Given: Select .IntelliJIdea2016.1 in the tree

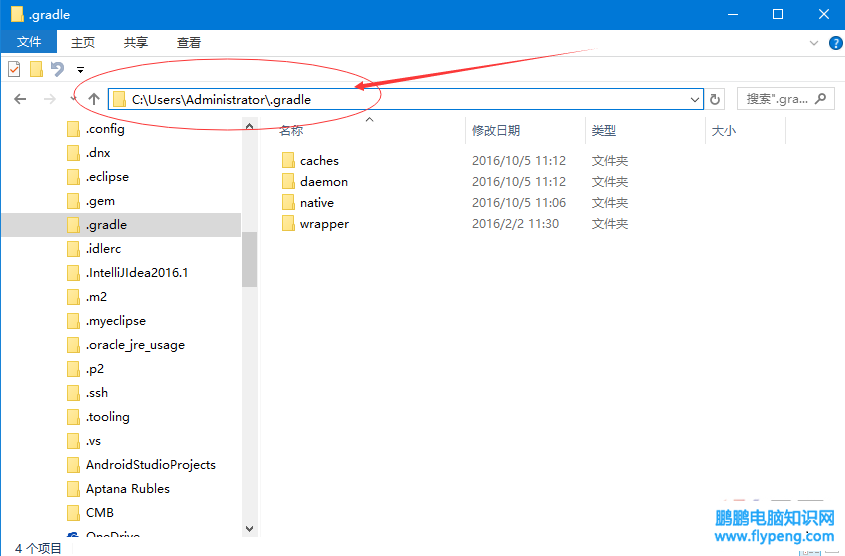Looking at the screenshot, I should [x=137, y=273].
